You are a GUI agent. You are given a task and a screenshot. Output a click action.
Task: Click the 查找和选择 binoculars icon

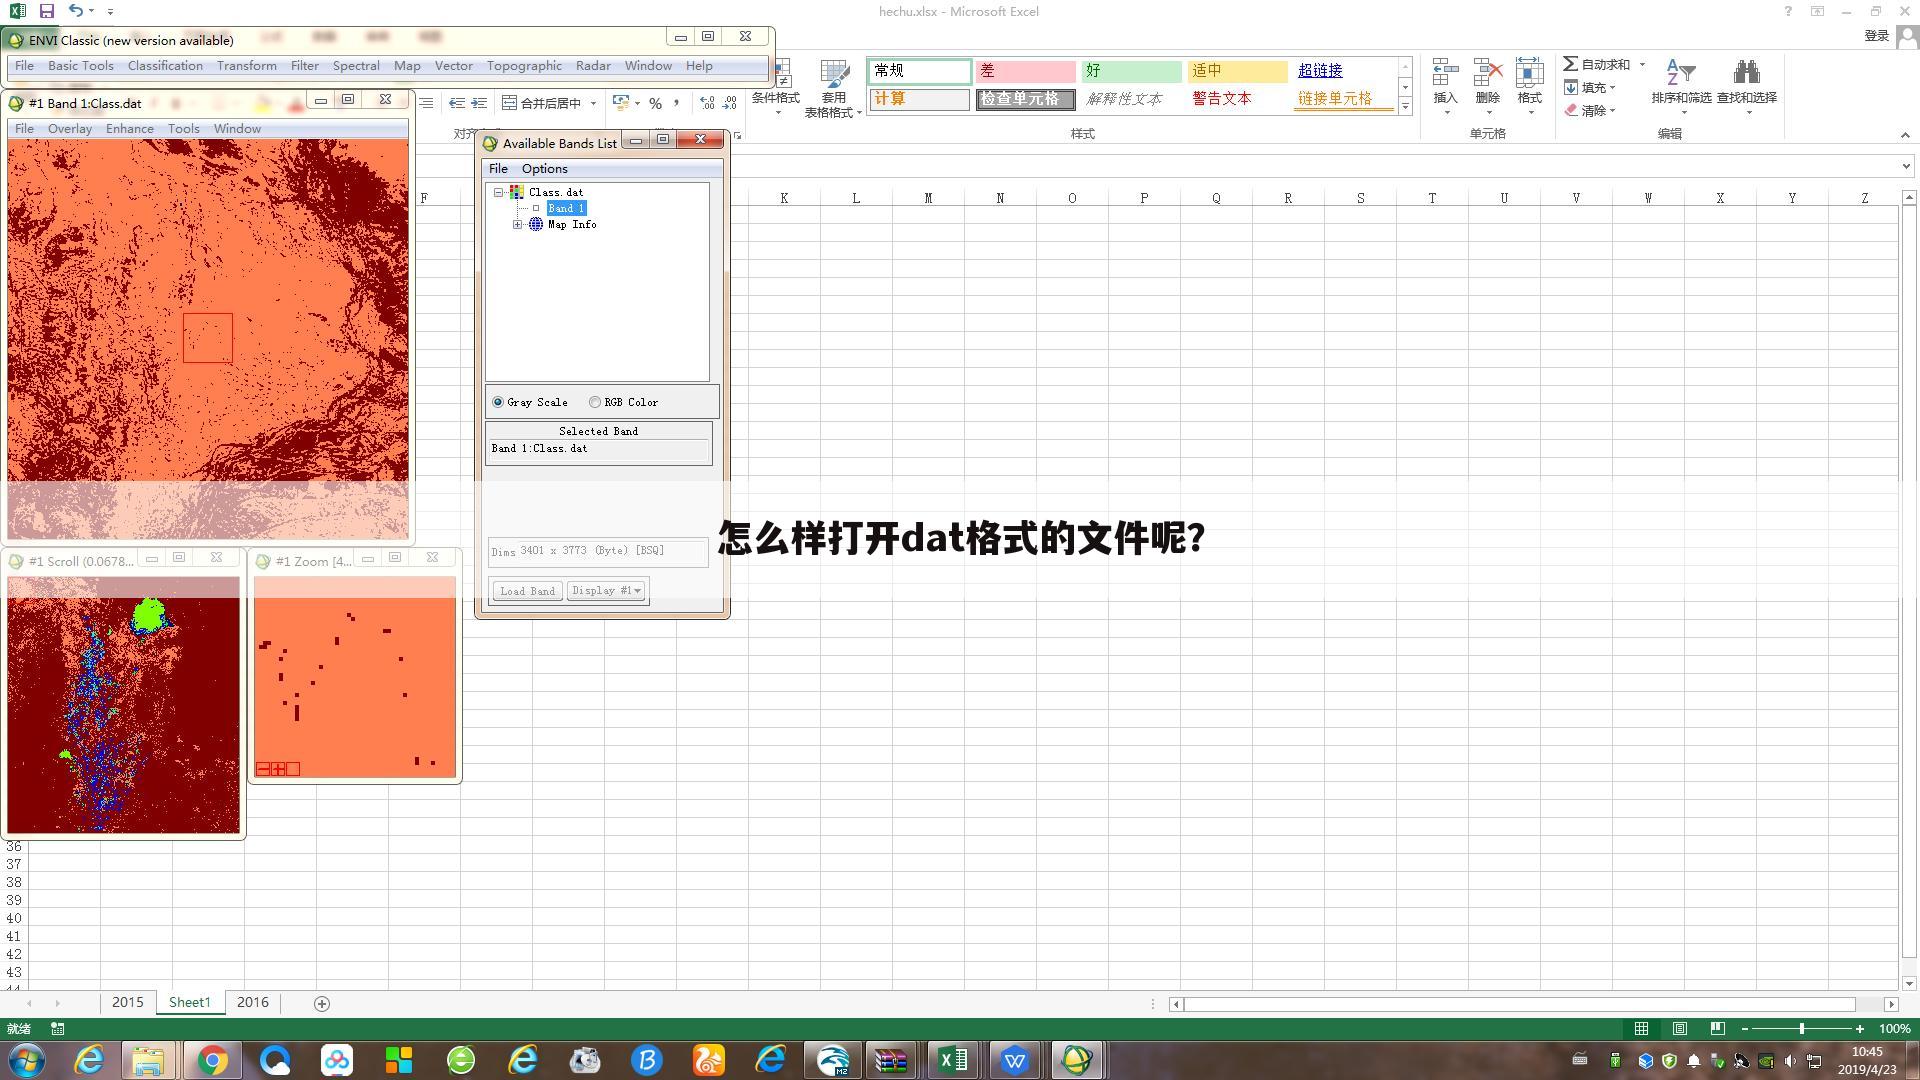(x=1746, y=73)
